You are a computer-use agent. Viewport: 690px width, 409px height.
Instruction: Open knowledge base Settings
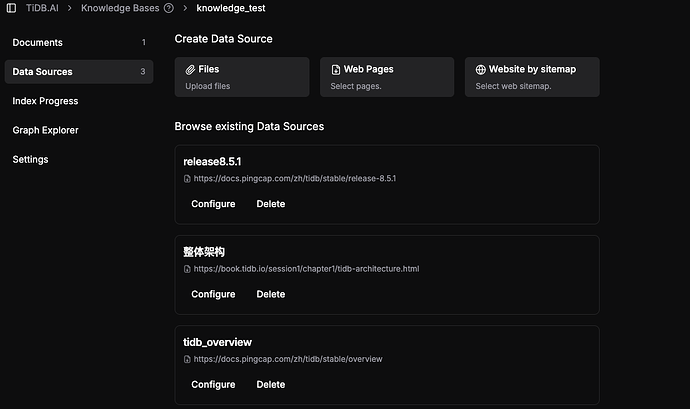click(x=29, y=159)
